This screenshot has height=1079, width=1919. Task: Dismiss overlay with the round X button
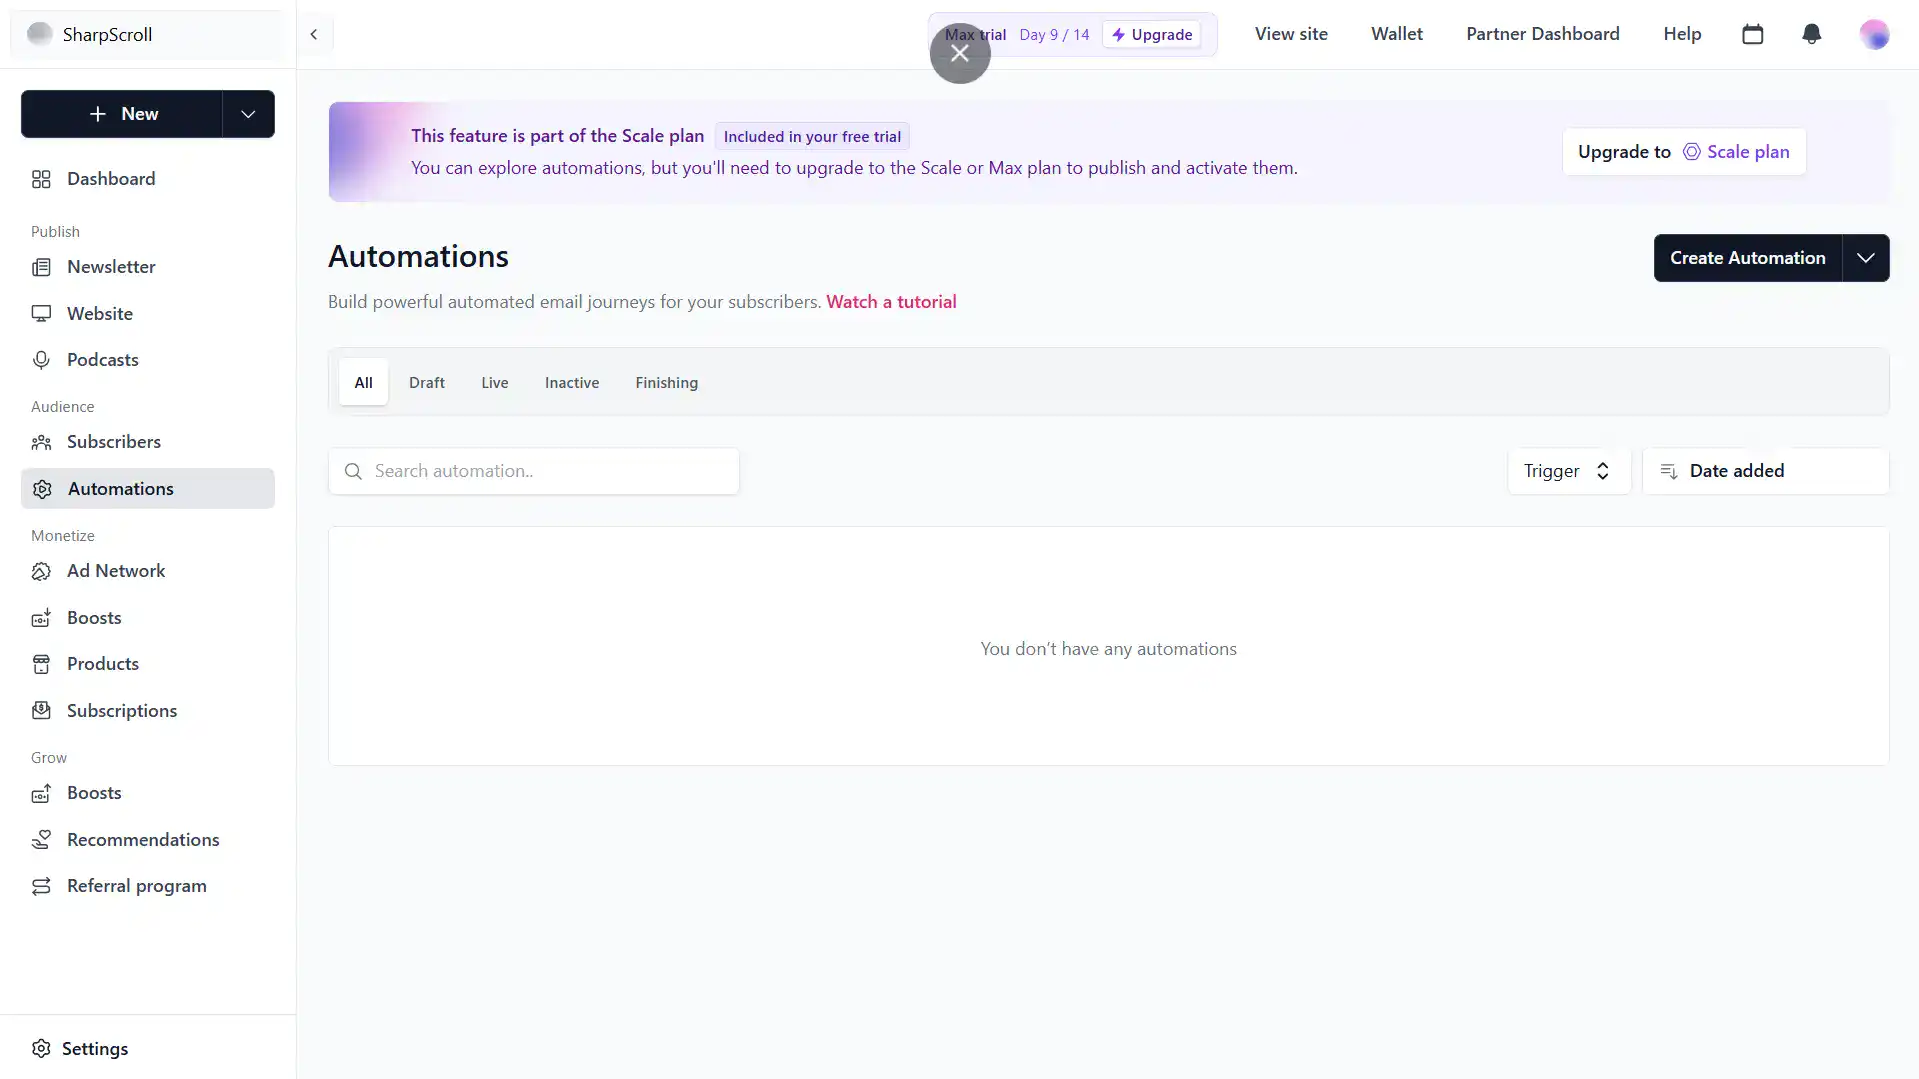coord(960,53)
